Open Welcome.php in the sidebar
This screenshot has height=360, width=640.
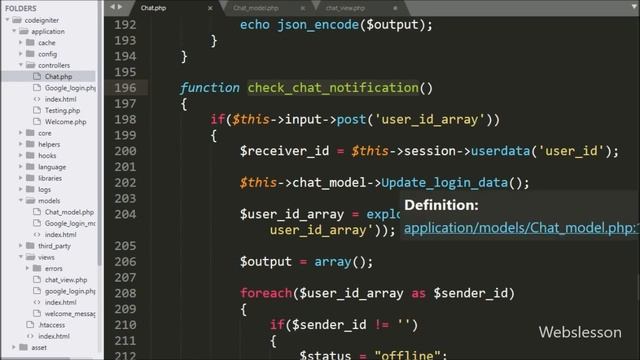(x=66, y=122)
